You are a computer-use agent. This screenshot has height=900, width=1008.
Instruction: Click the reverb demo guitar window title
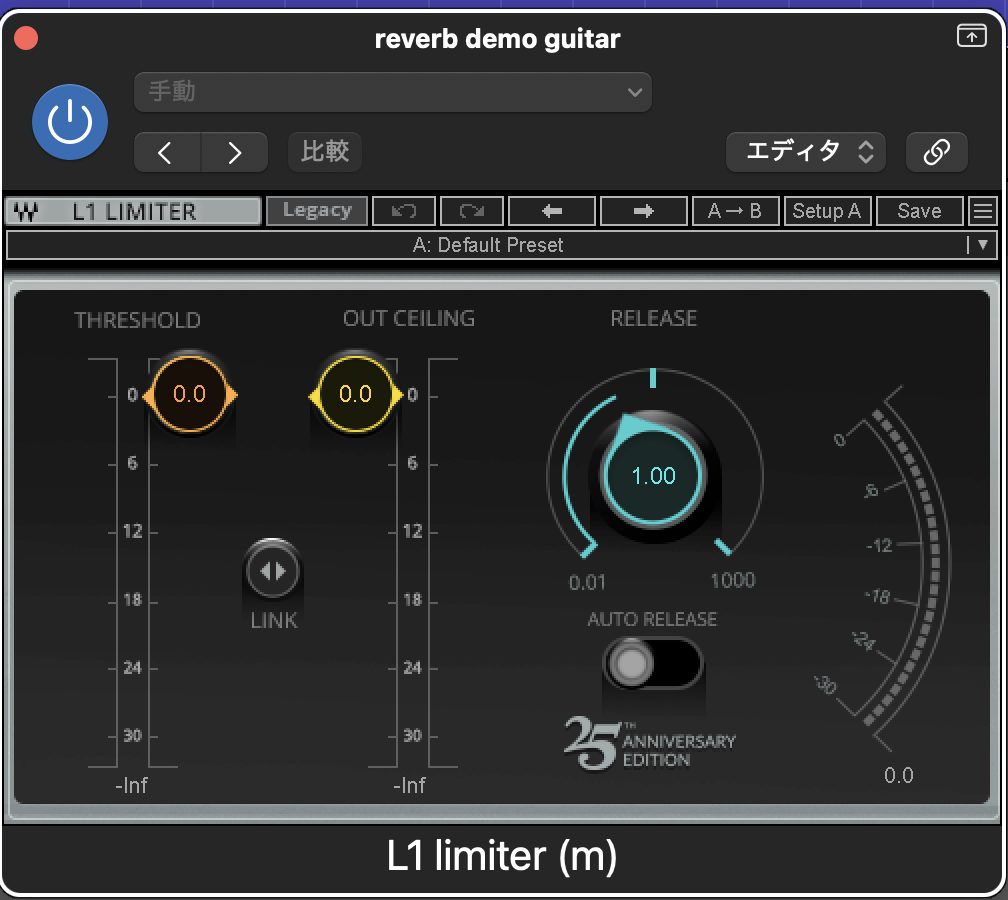(x=497, y=39)
